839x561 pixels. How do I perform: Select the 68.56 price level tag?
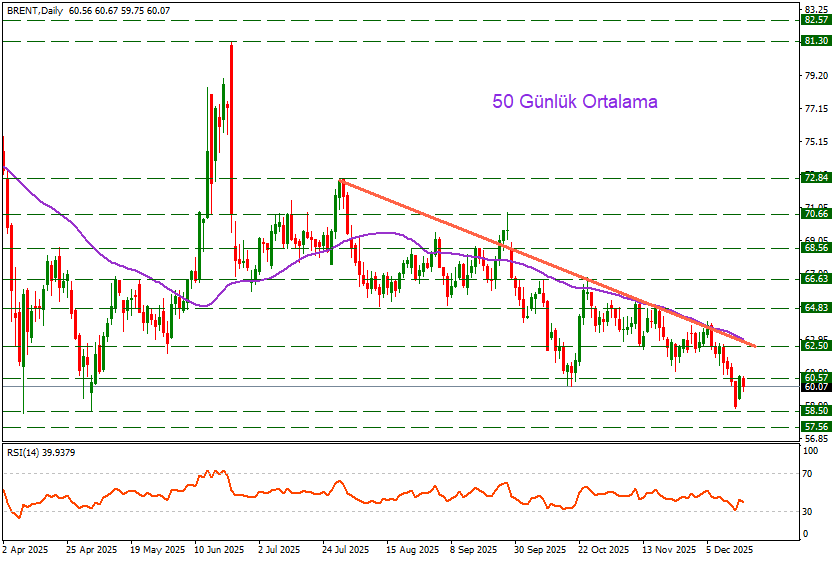[x=816, y=248]
